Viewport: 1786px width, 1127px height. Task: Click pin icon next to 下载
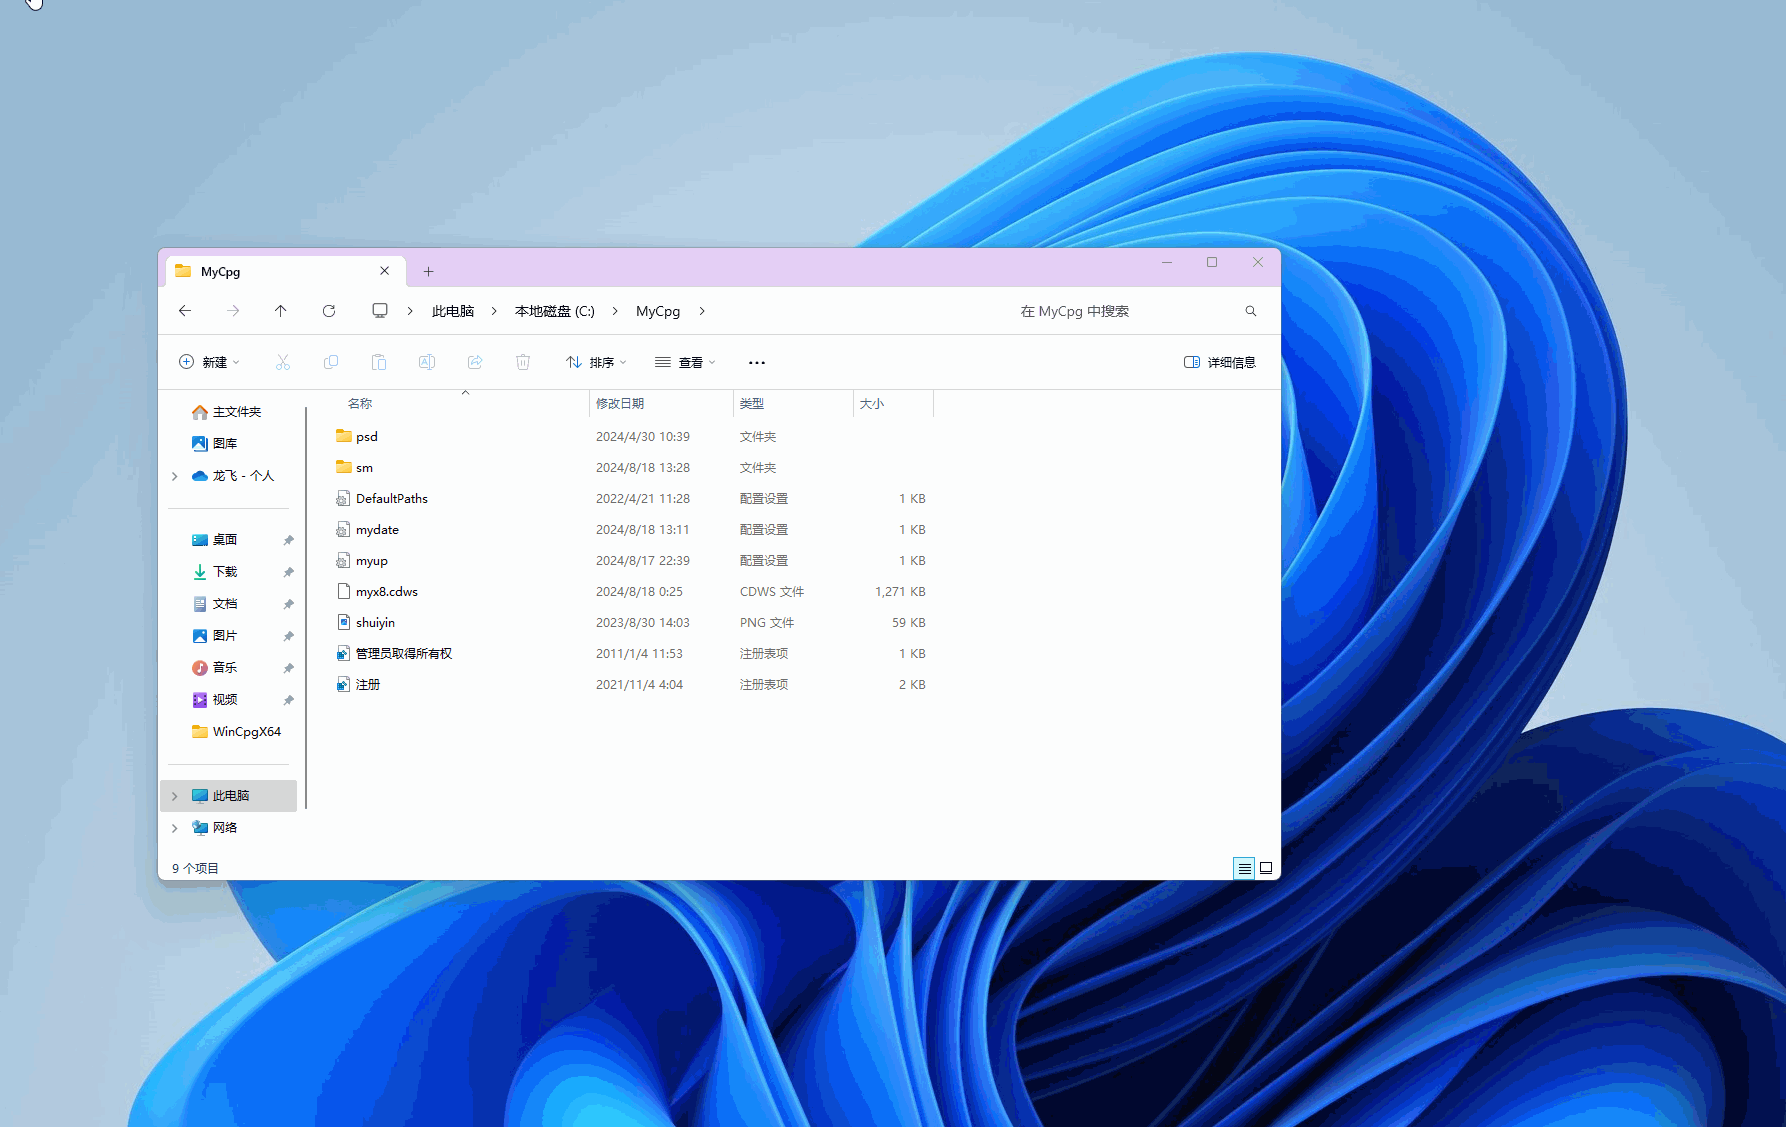tap(288, 572)
